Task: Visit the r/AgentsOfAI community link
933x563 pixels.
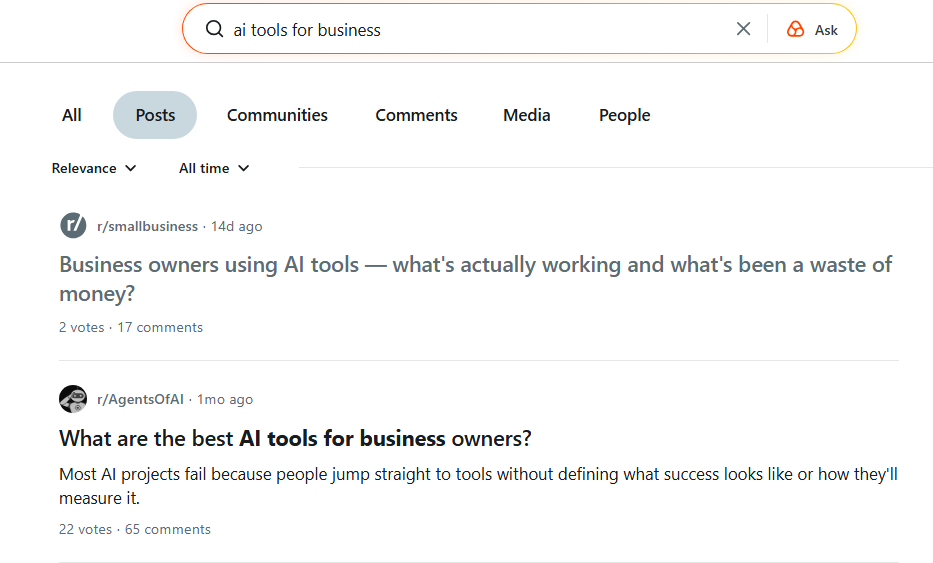Action: click(140, 400)
